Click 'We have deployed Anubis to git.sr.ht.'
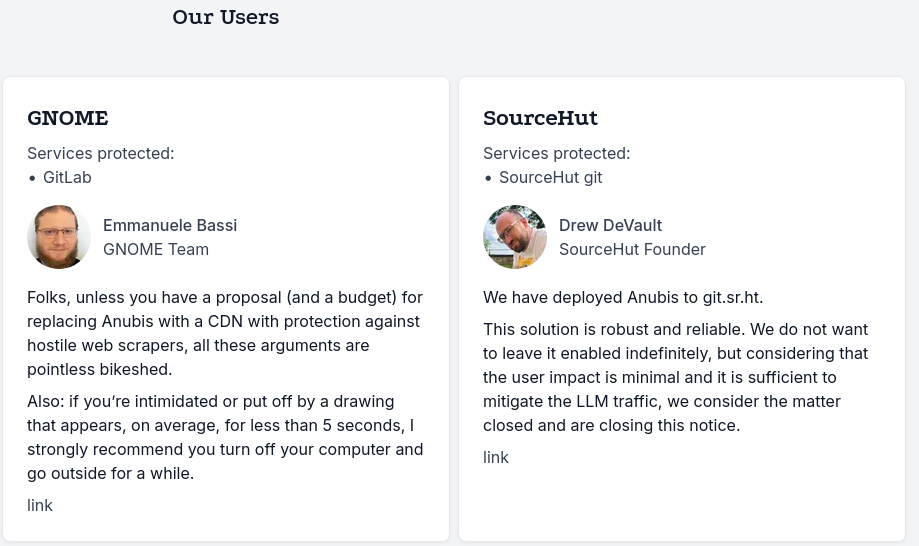 point(623,297)
